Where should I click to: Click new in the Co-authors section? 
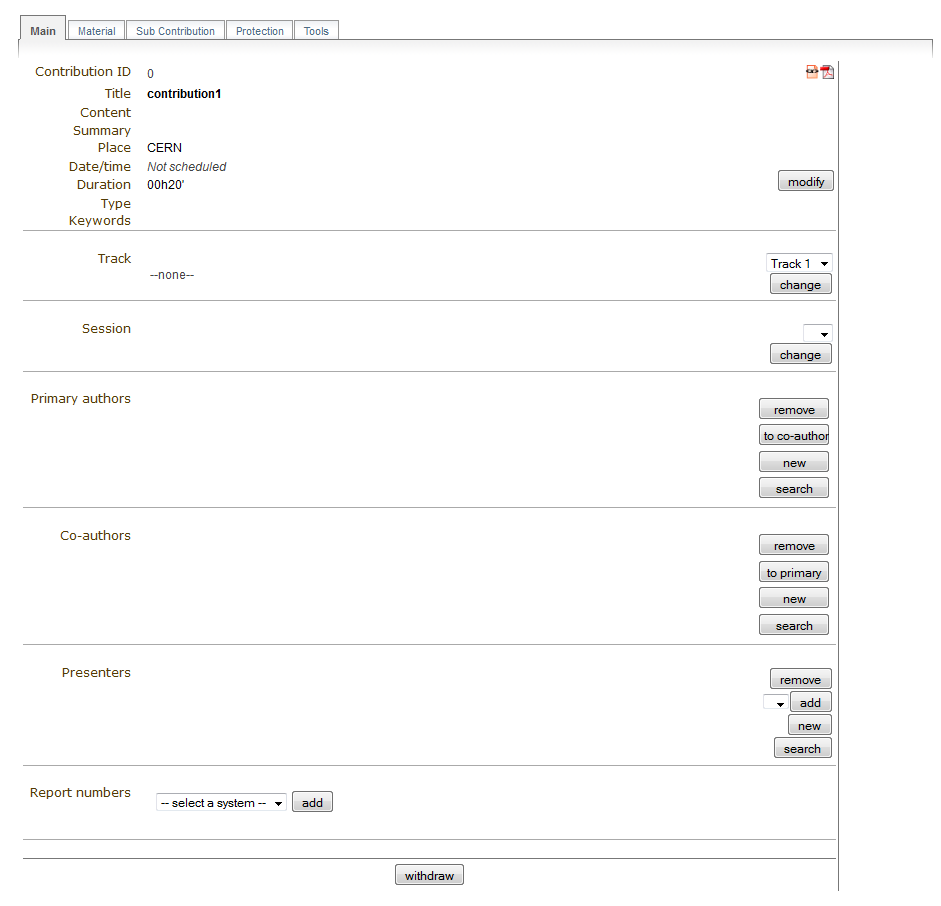(794, 599)
